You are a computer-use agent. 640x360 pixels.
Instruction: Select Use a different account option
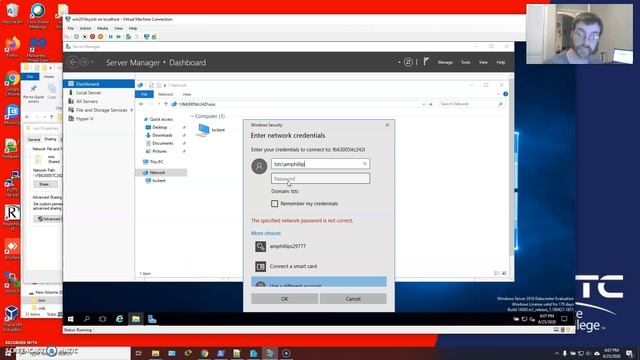[319, 282]
